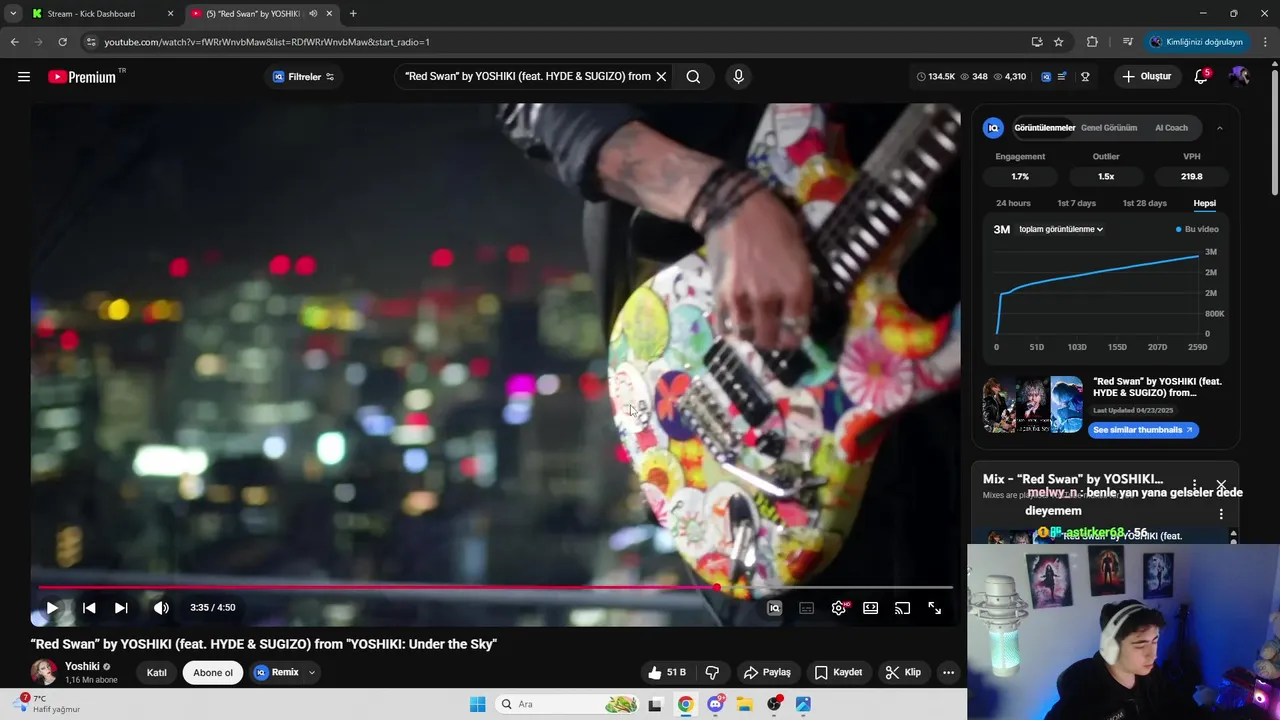Go back in browser history
The width and height of the screenshot is (1280, 720).
coord(15,42)
